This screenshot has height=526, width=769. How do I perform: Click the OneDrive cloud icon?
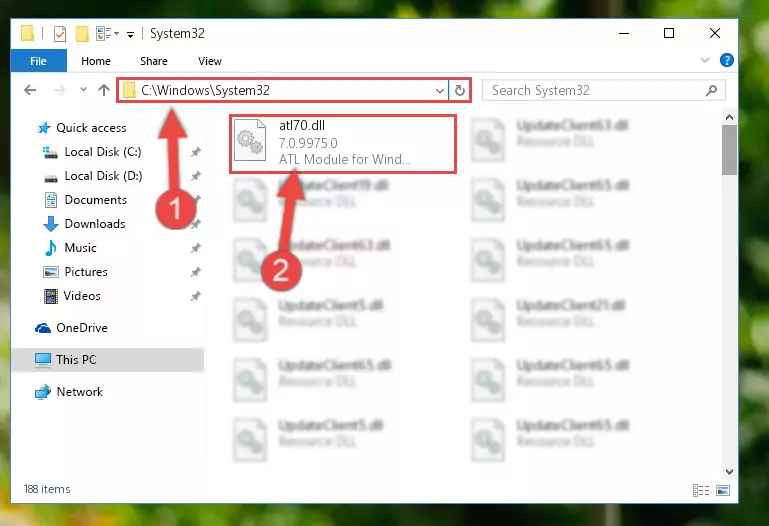pyautogui.click(x=43, y=328)
